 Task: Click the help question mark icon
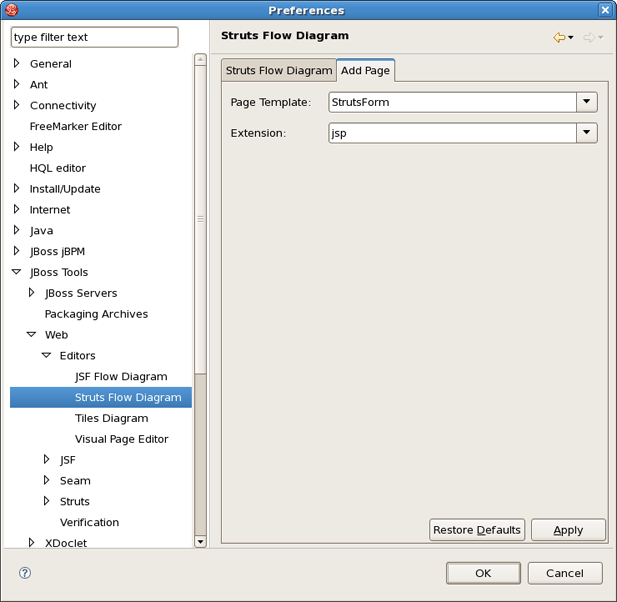25,573
